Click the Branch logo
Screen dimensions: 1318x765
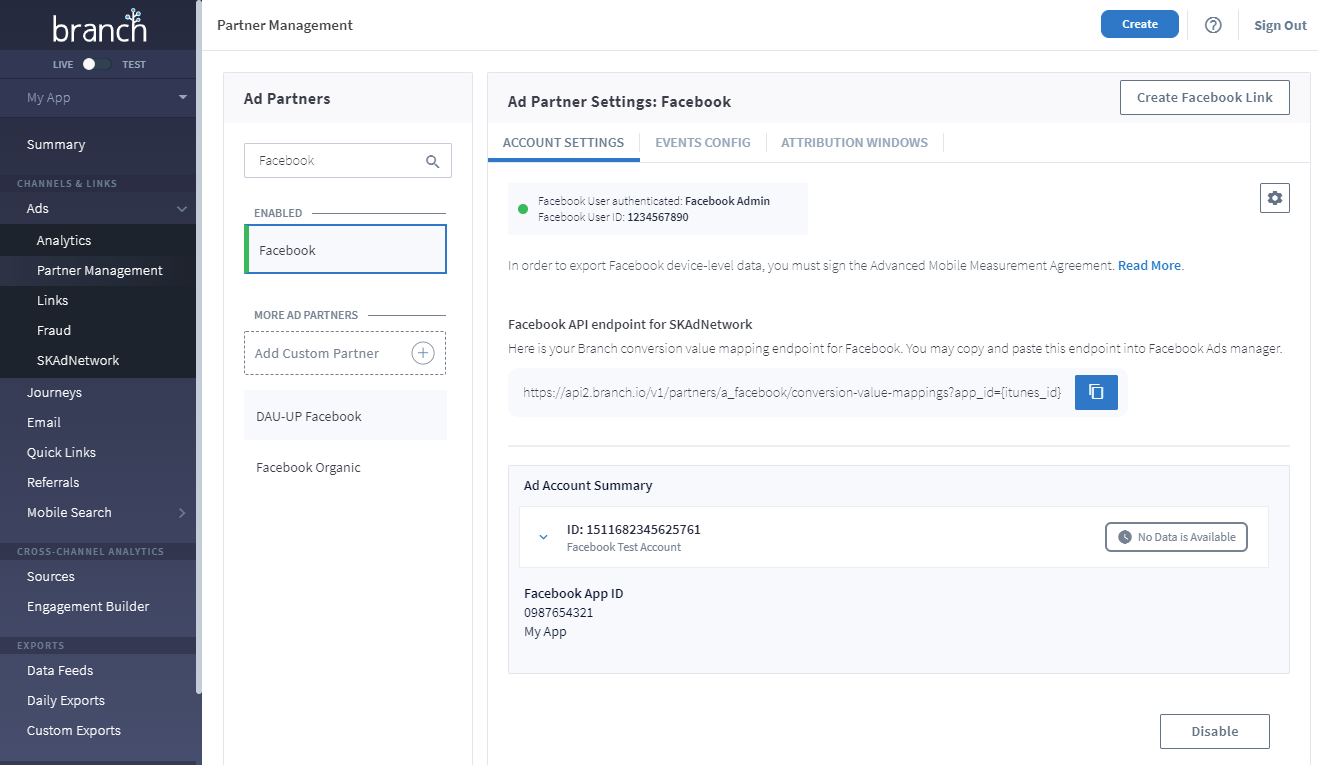[x=99, y=25]
